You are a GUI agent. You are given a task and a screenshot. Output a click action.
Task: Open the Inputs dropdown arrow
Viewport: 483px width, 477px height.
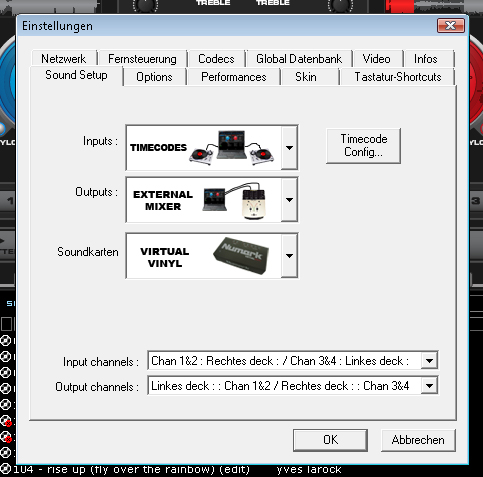(x=289, y=147)
